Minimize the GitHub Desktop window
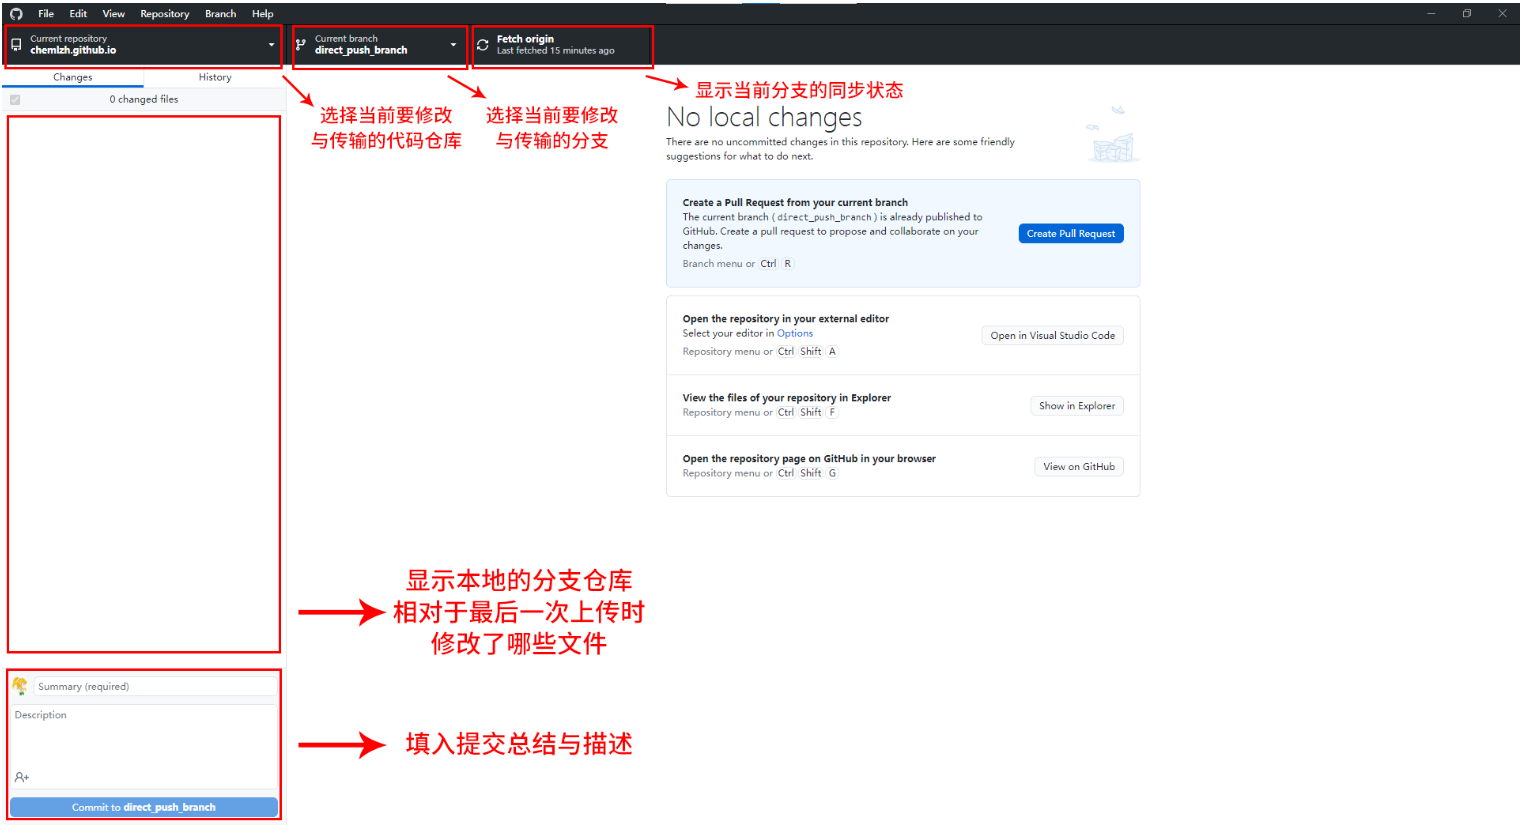The width and height of the screenshot is (1525, 827). tap(1431, 14)
